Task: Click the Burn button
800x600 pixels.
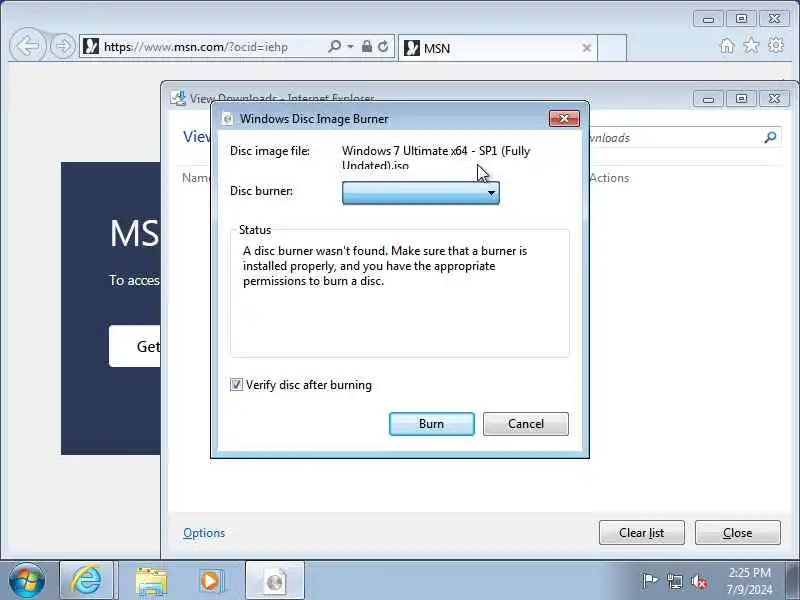Action: (432, 424)
